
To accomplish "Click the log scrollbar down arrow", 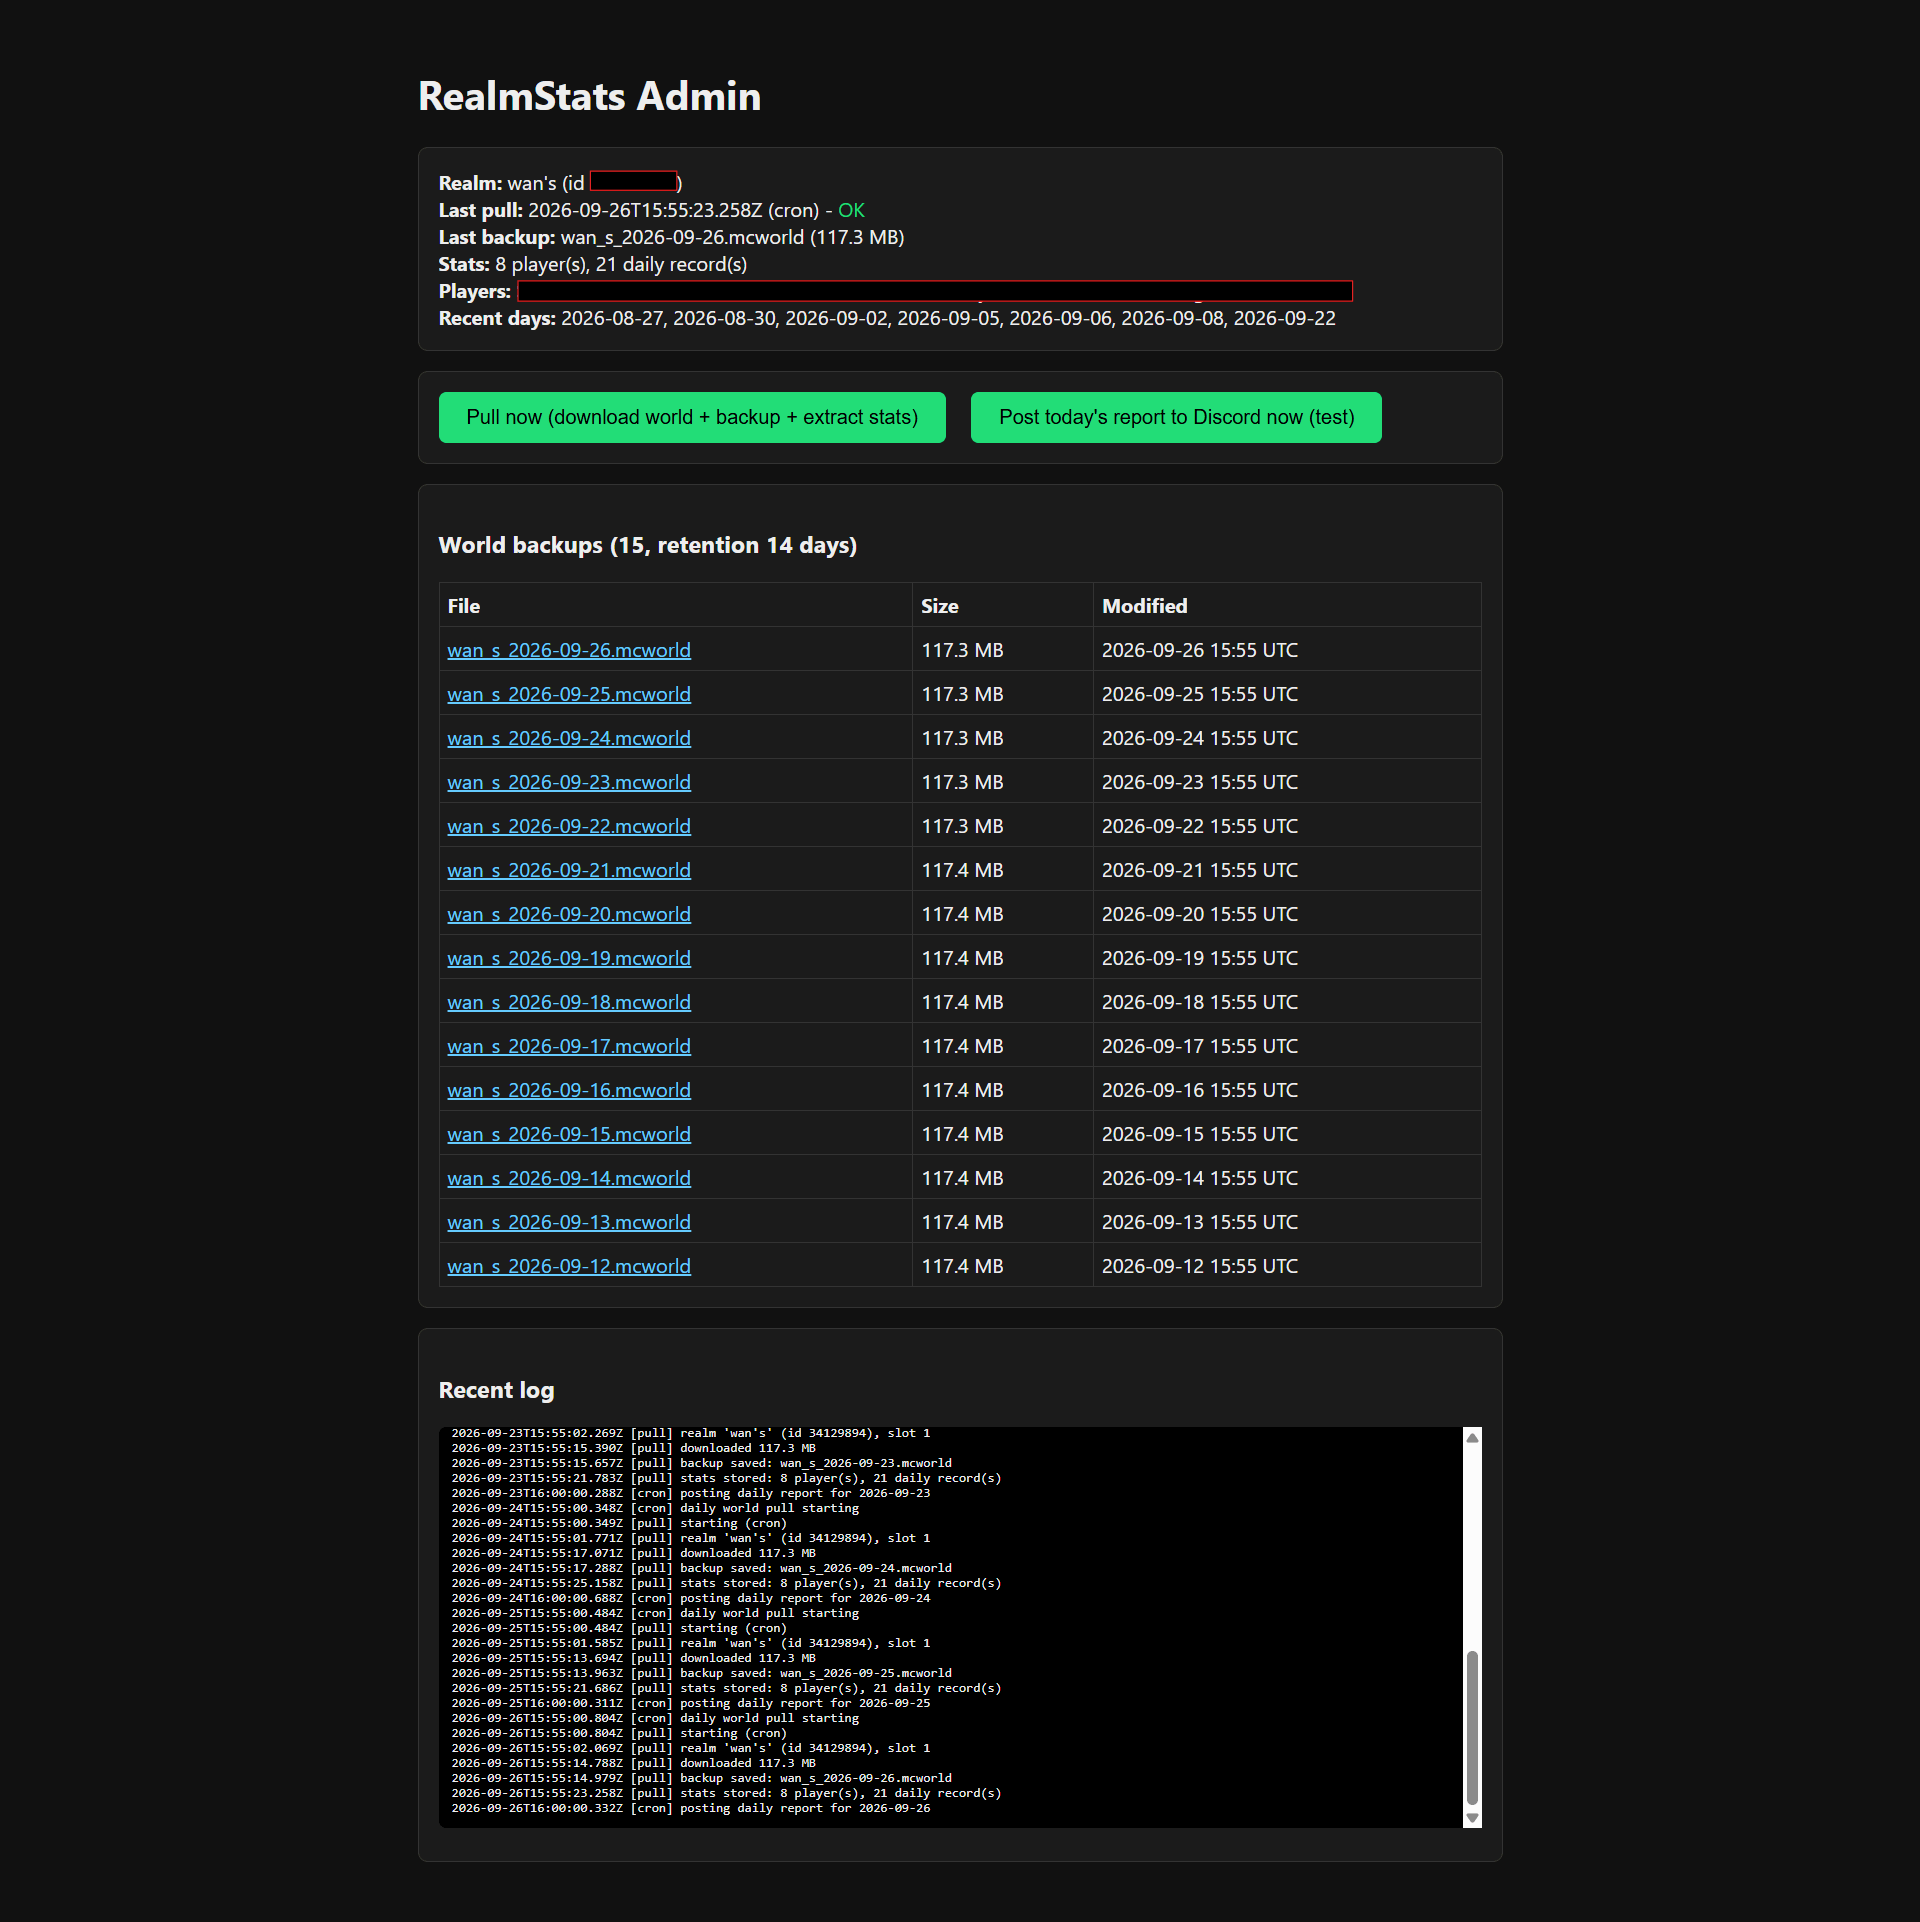I will [1472, 1818].
